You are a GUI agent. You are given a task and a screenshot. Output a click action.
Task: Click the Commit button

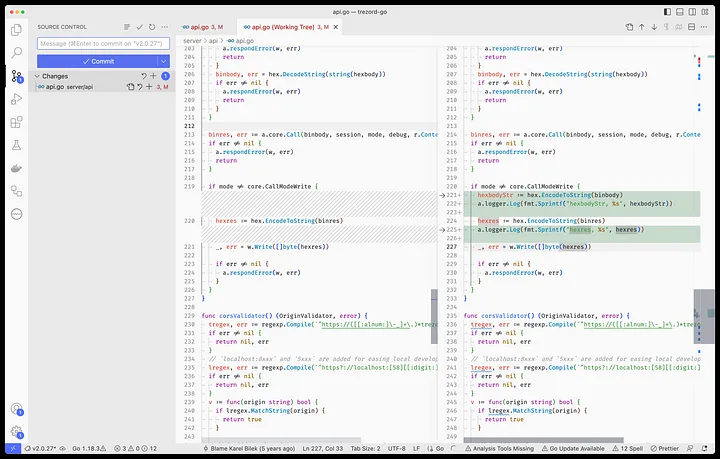pyautogui.click(x=97, y=61)
